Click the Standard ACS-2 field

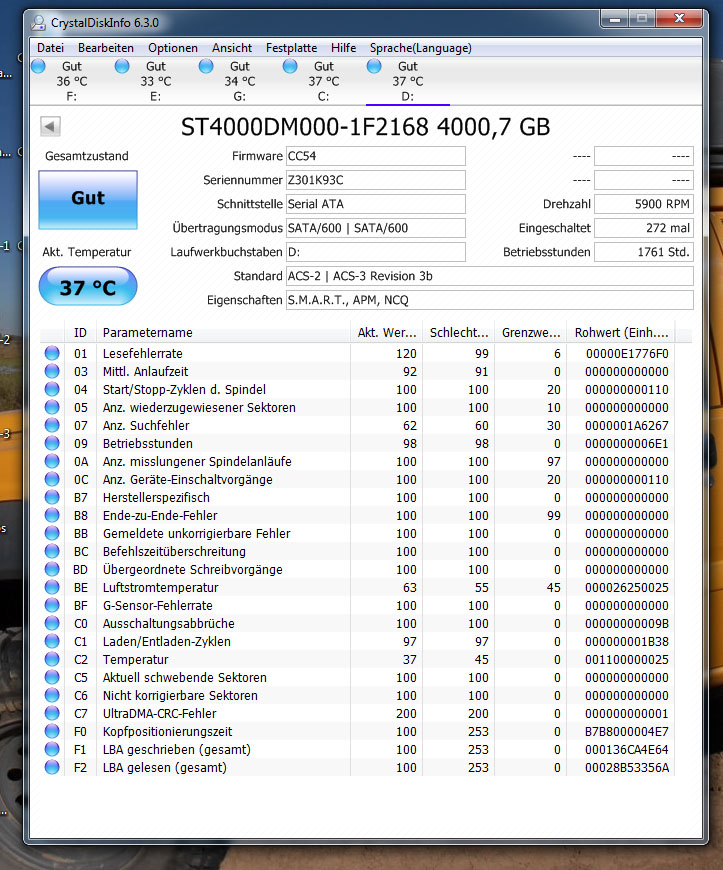point(489,276)
